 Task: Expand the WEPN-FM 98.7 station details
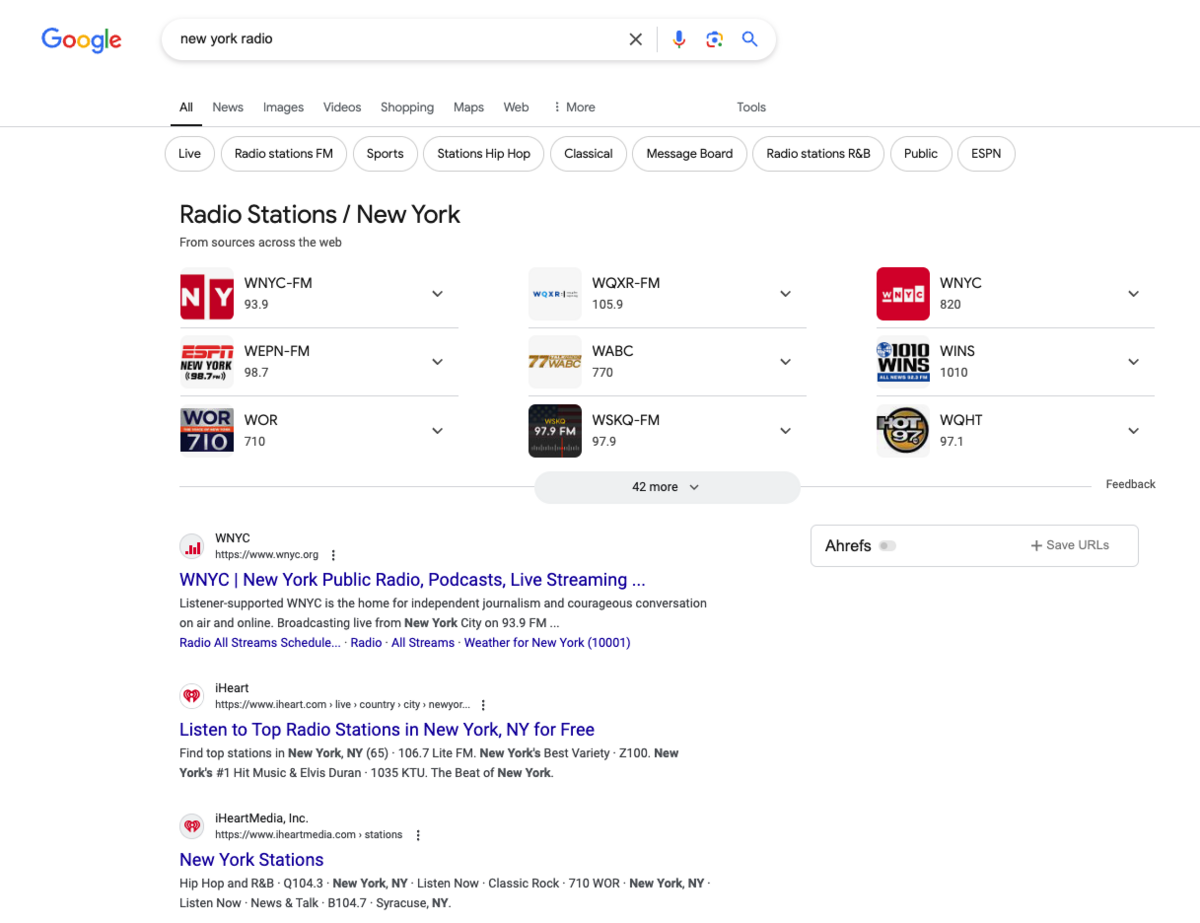437,362
